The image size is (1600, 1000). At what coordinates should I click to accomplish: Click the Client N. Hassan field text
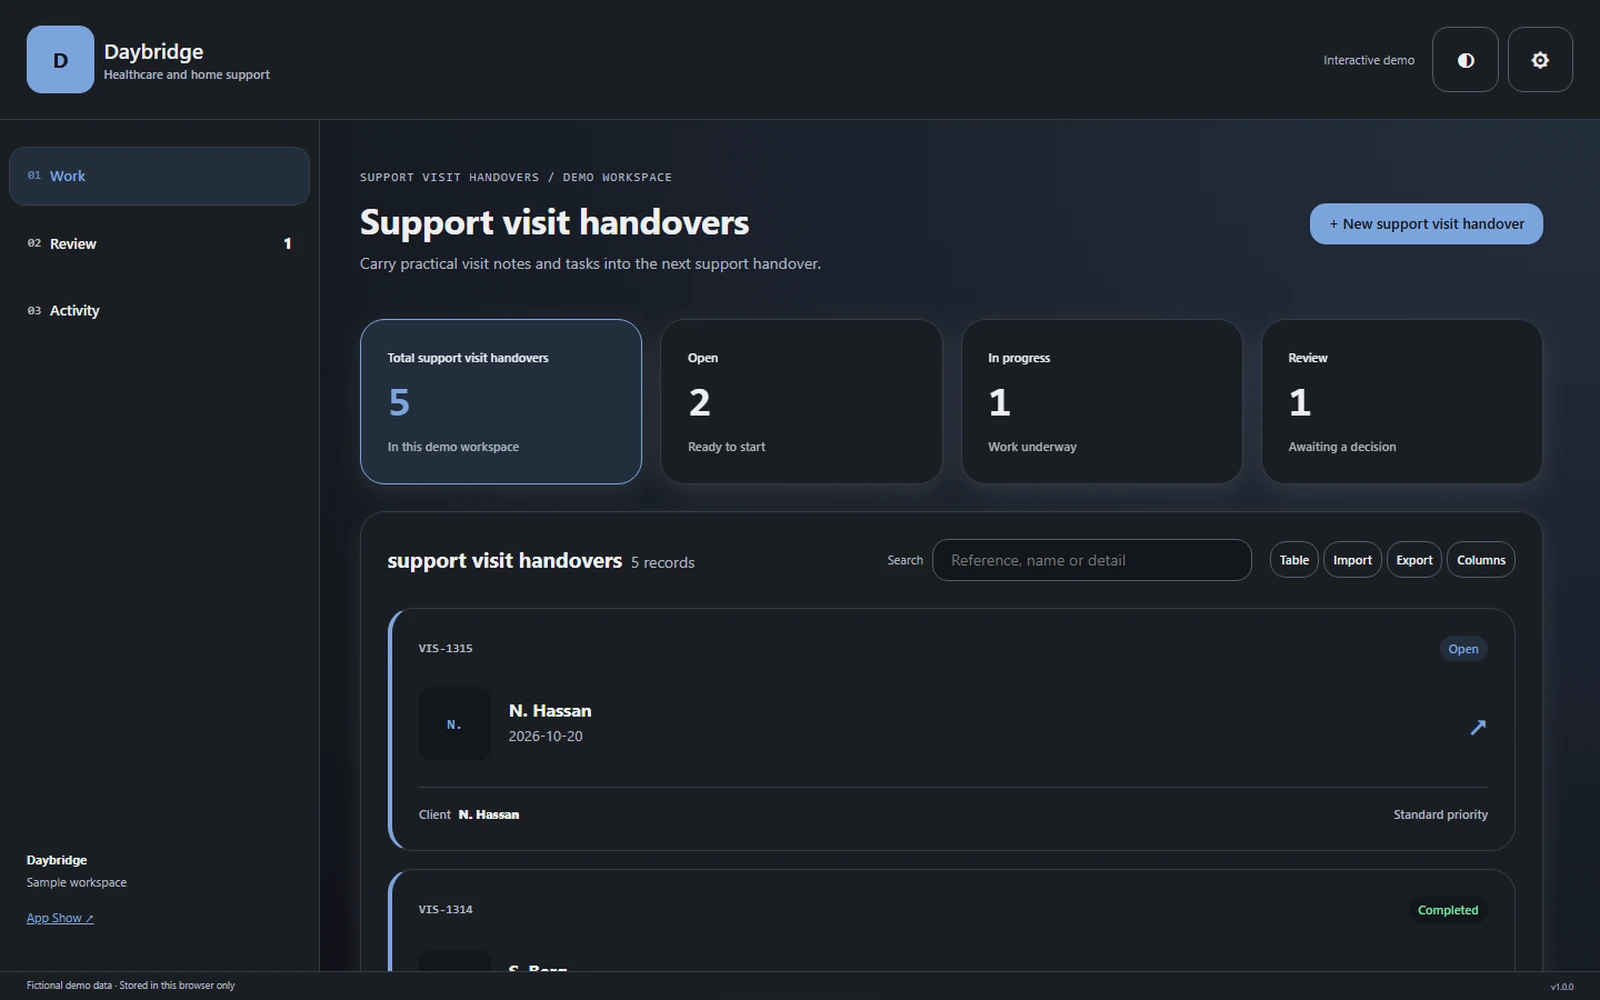pyautogui.click(x=469, y=814)
